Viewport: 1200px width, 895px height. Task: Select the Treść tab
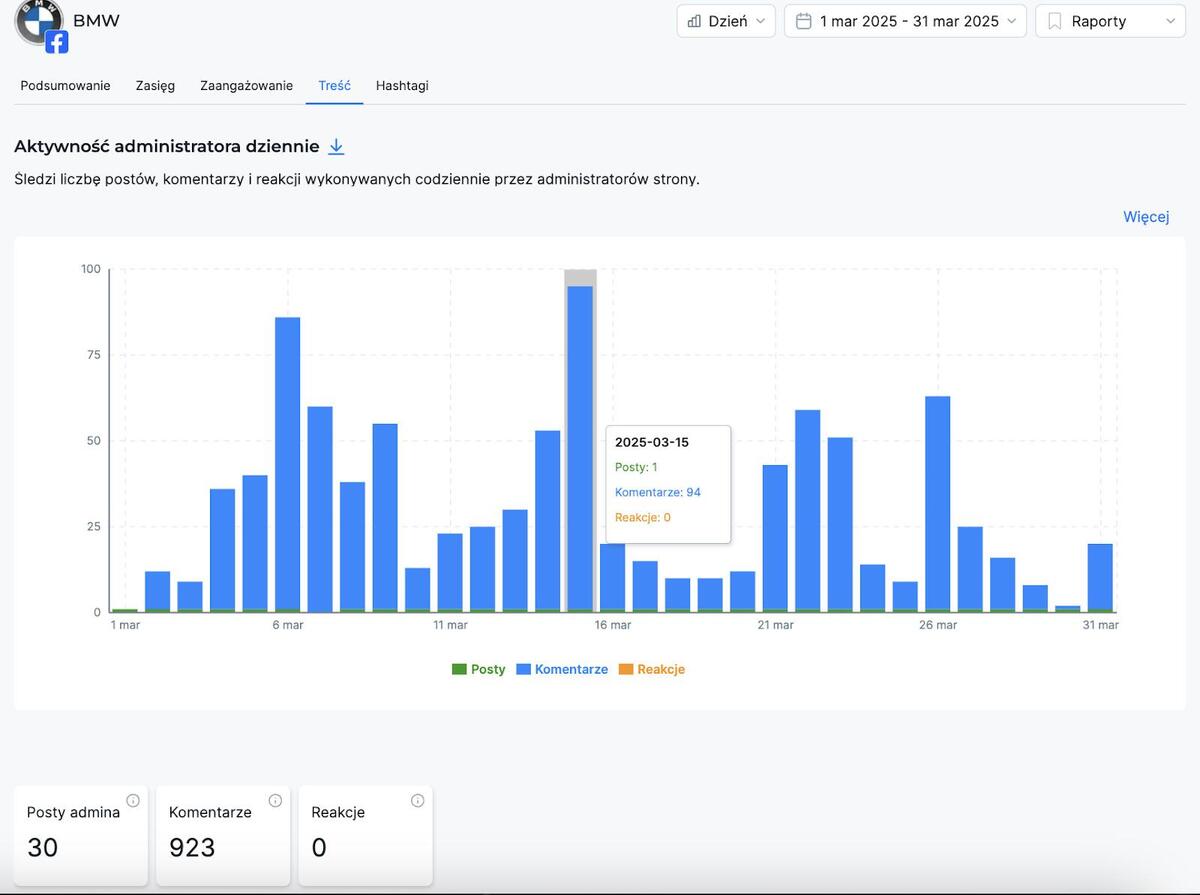point(334,86)
